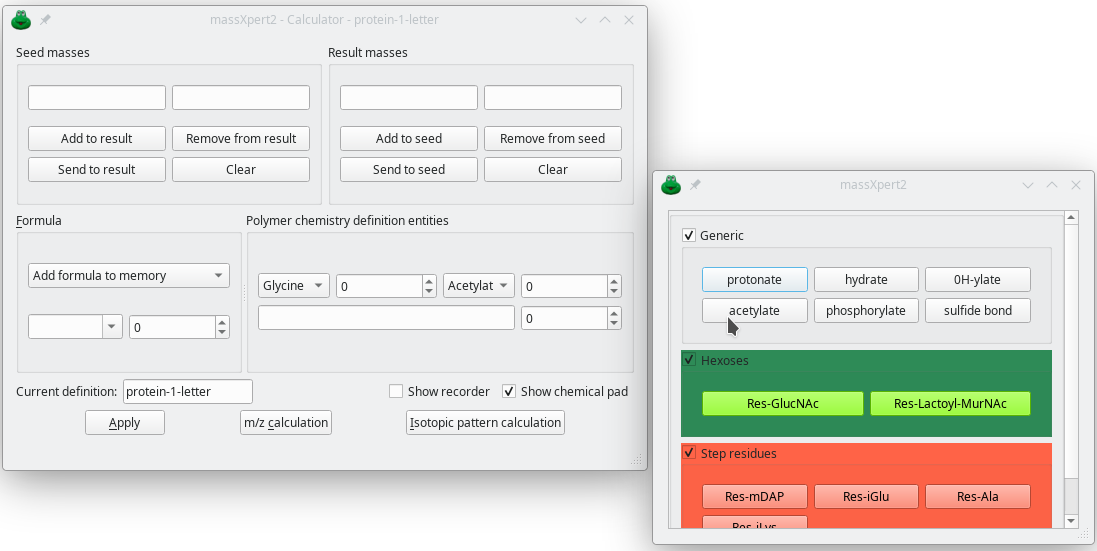The height and width of the screenshot is (551, 1097).
Task: Increase the Glycine count spinner
Action: tap(430, 280)
